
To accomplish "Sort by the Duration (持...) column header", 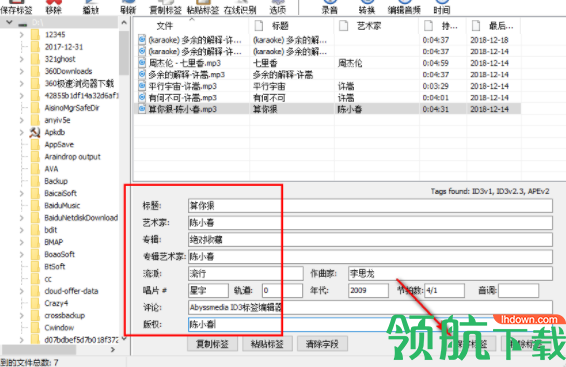I will (442, 26).
